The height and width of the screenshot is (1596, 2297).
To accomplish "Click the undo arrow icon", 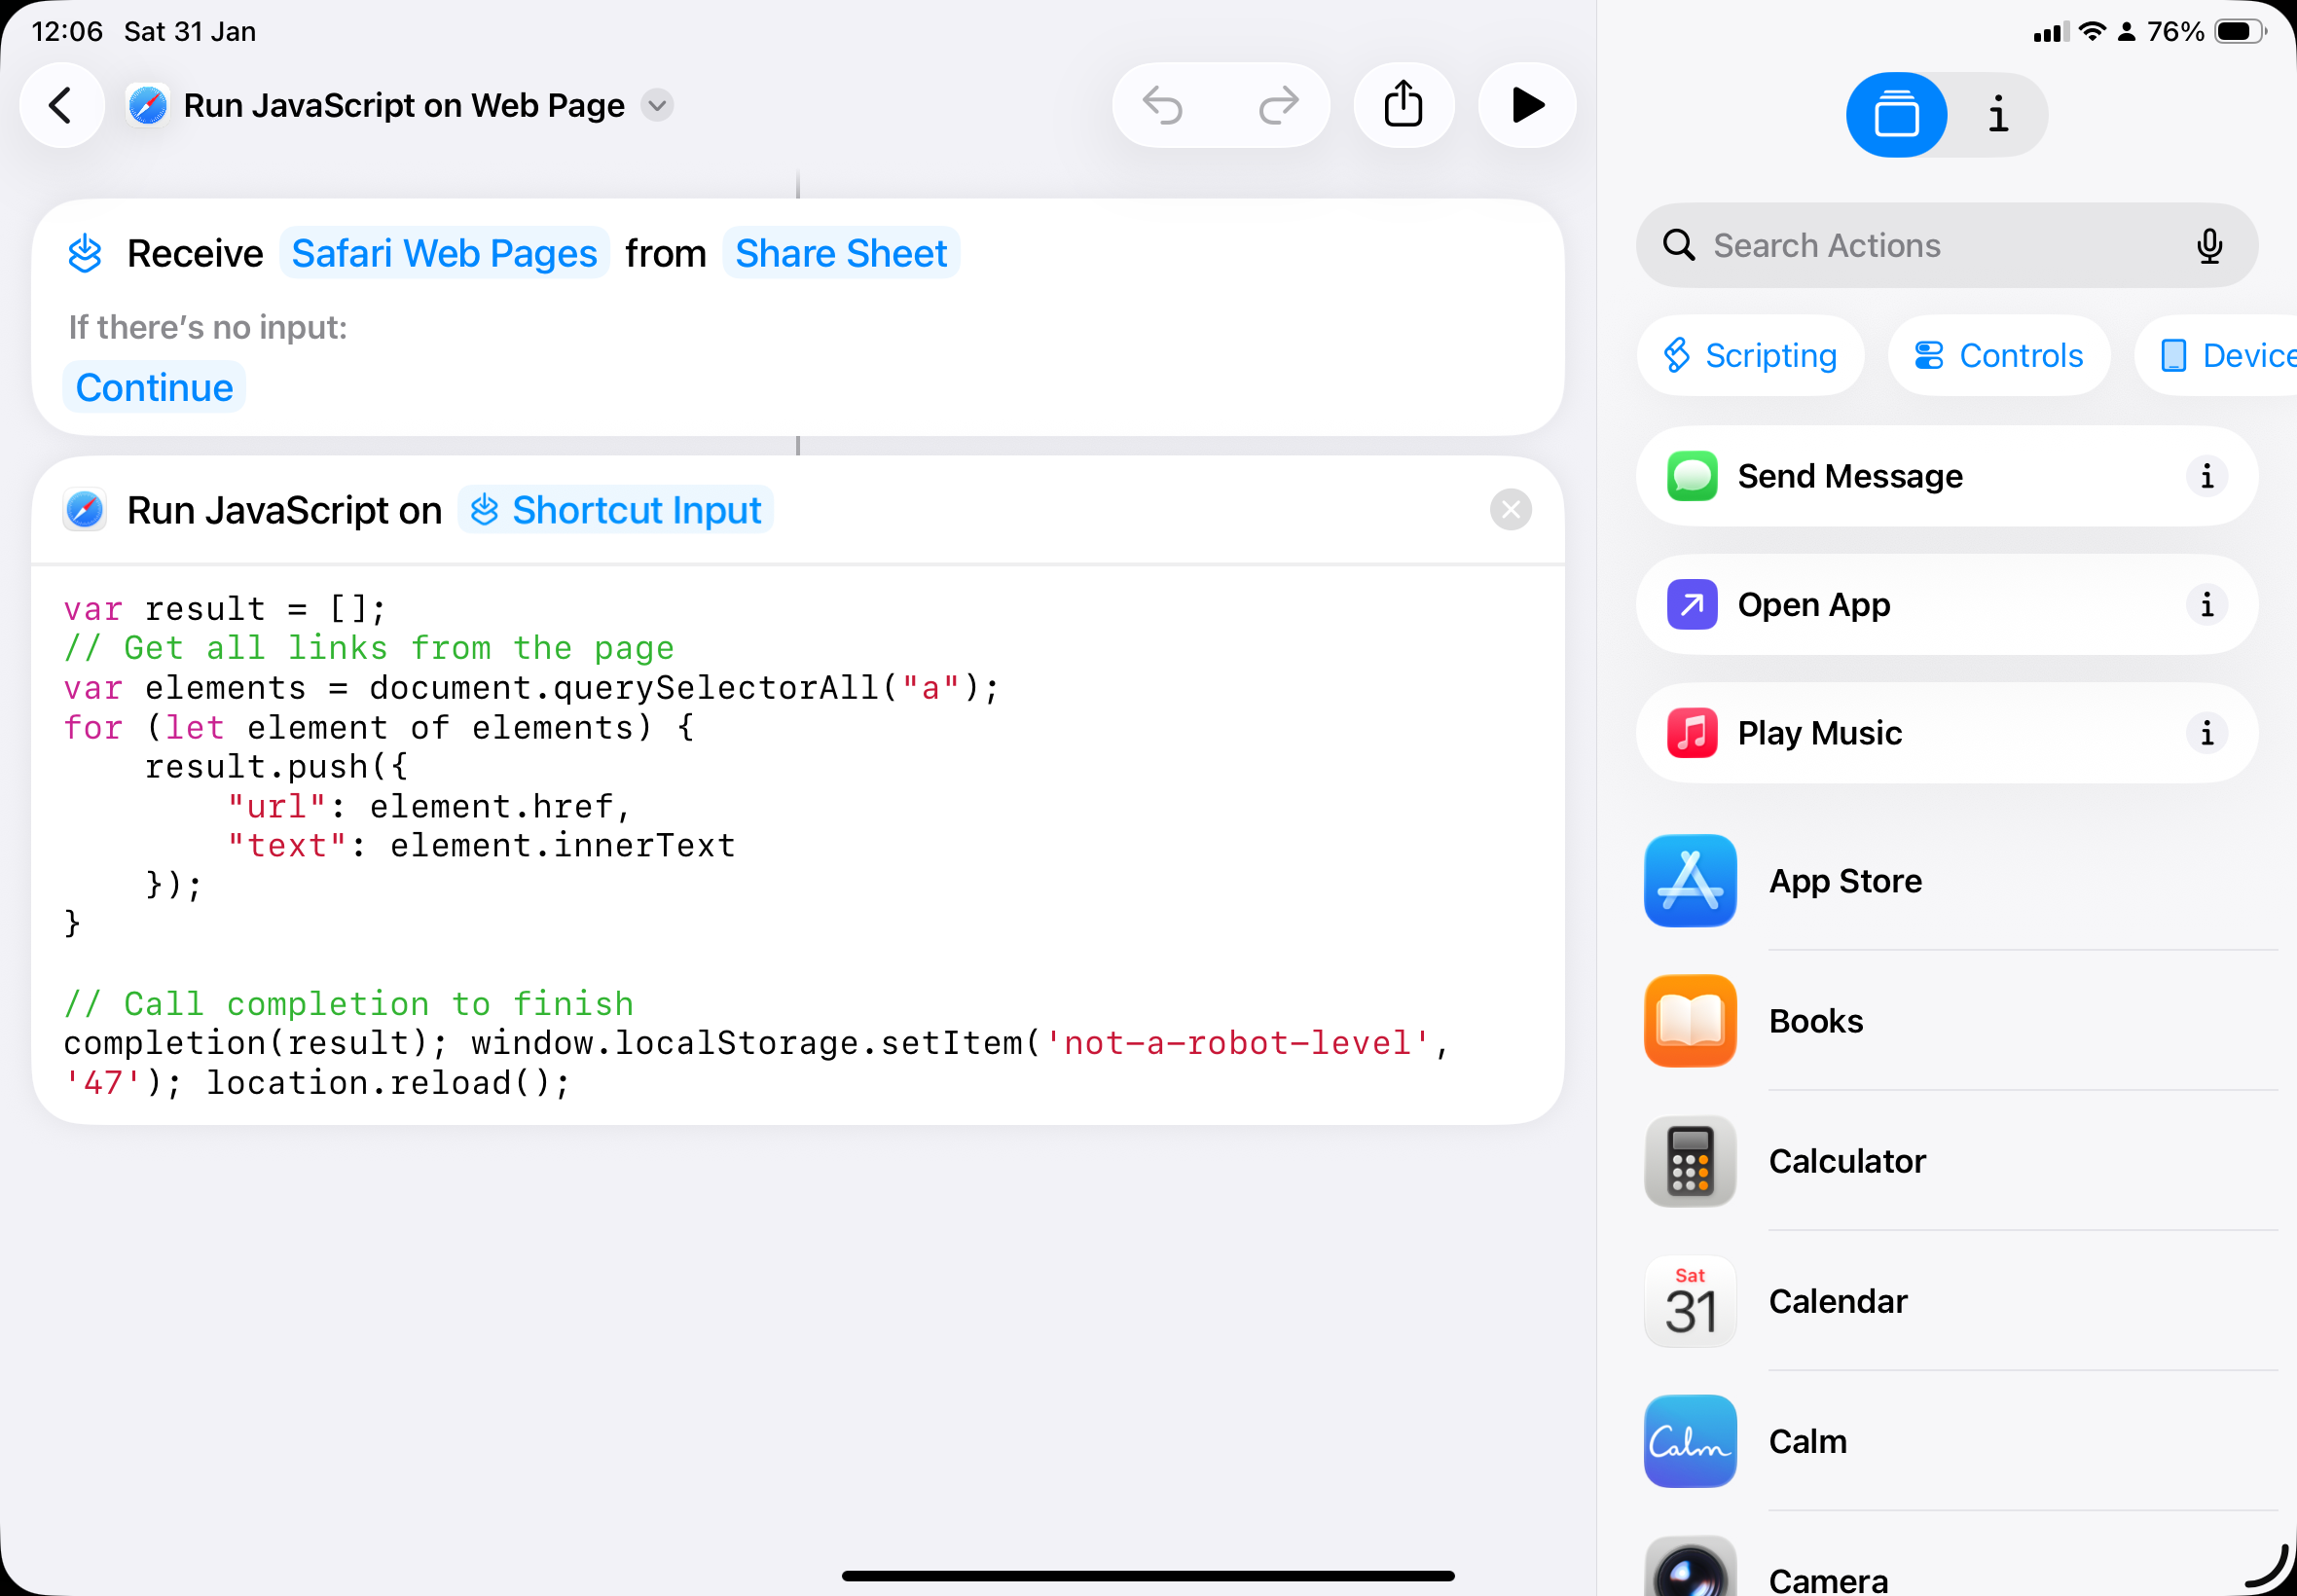I will click(x=1163, y=105).
